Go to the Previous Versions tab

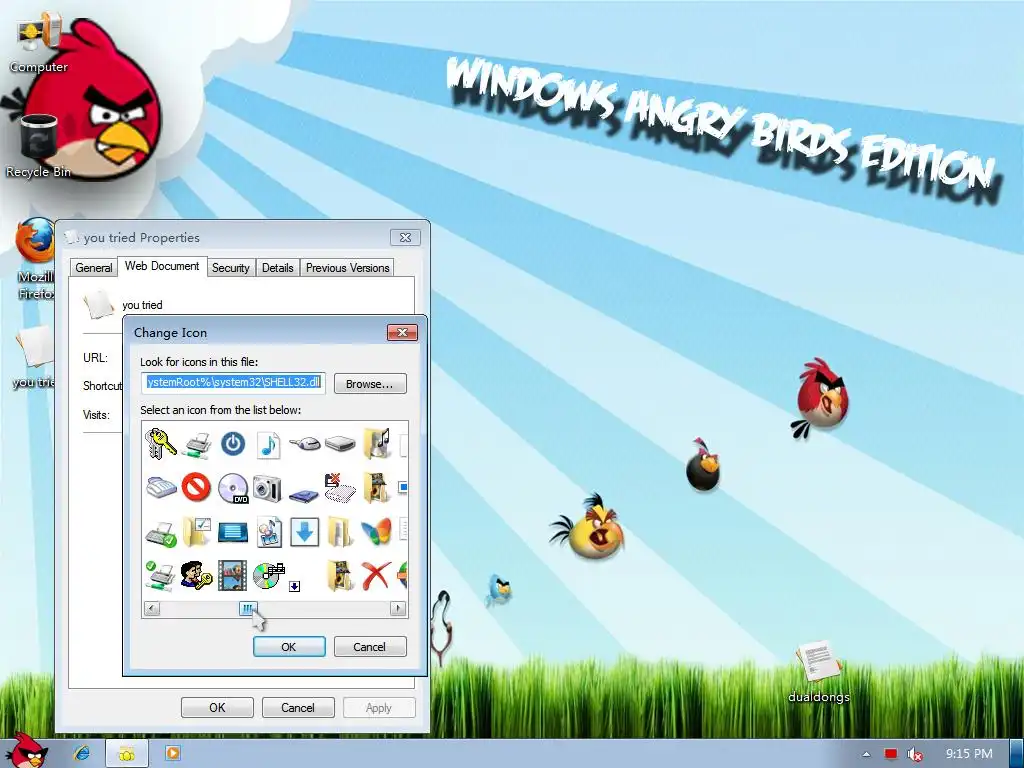point(347,268)
